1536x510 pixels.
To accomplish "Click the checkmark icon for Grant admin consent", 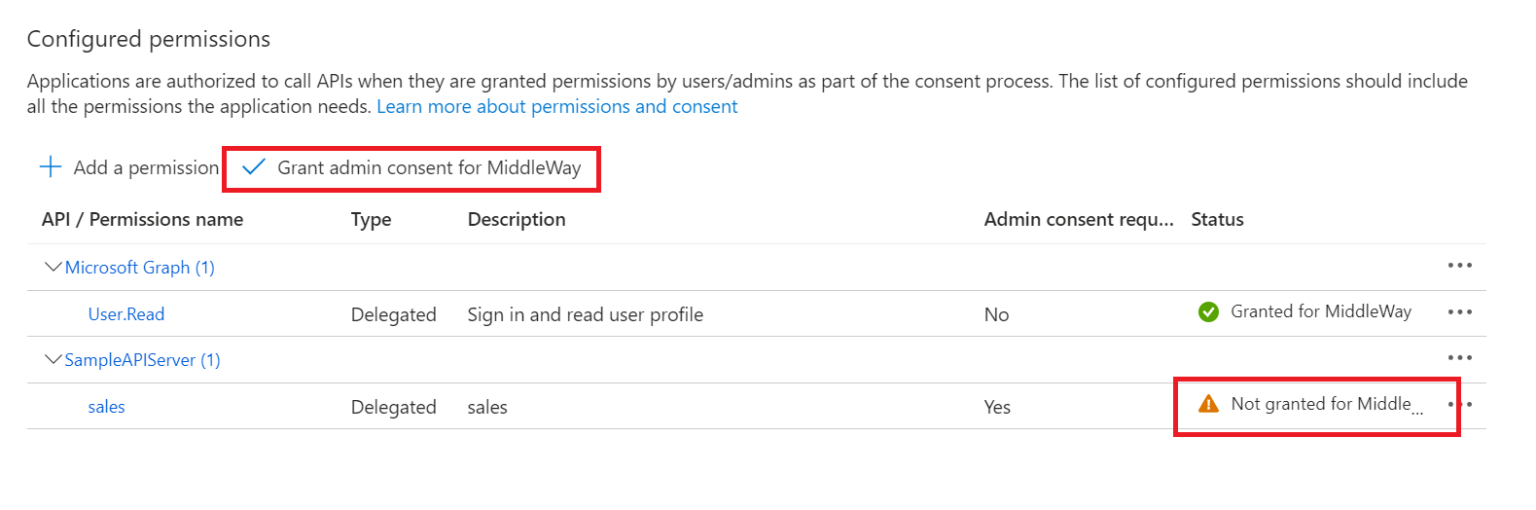I will tap(252, 167).
